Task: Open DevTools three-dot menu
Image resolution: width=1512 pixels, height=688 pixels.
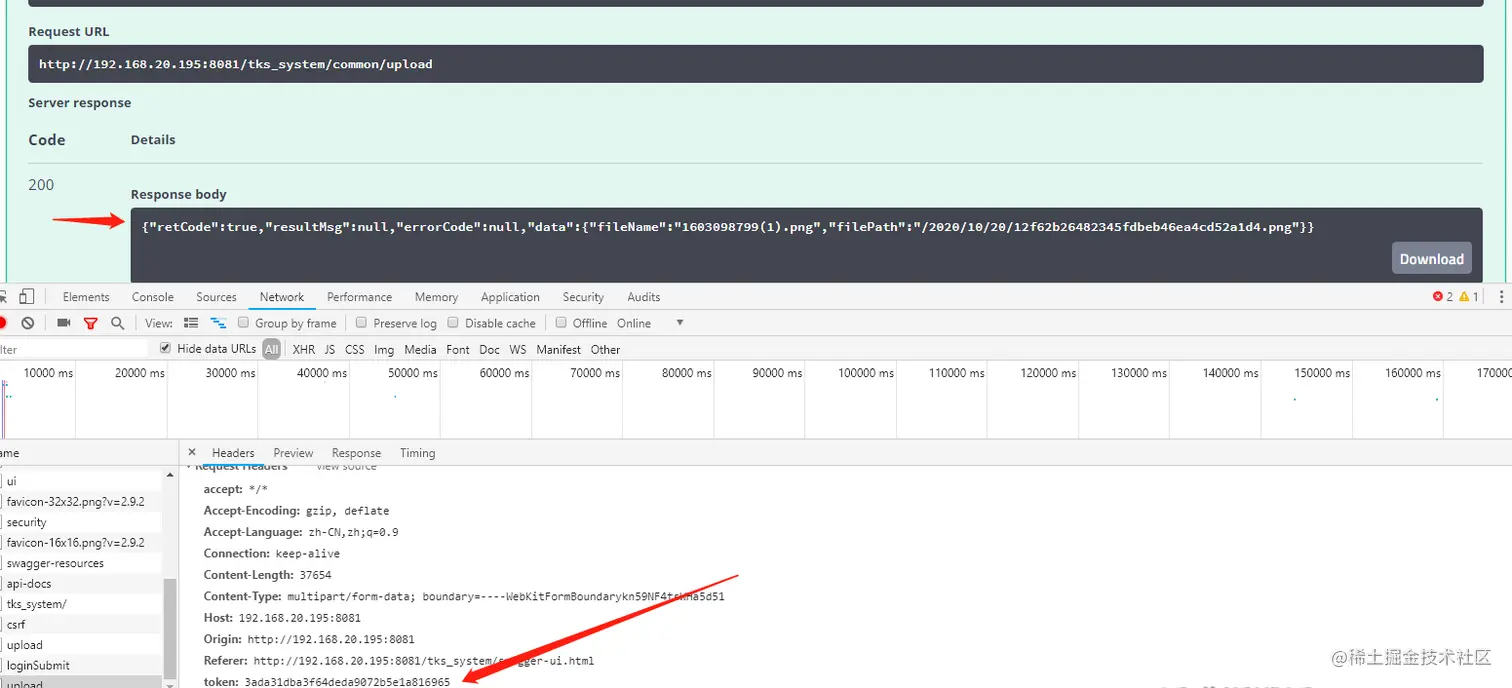Action: click(x=1501, y=297)
